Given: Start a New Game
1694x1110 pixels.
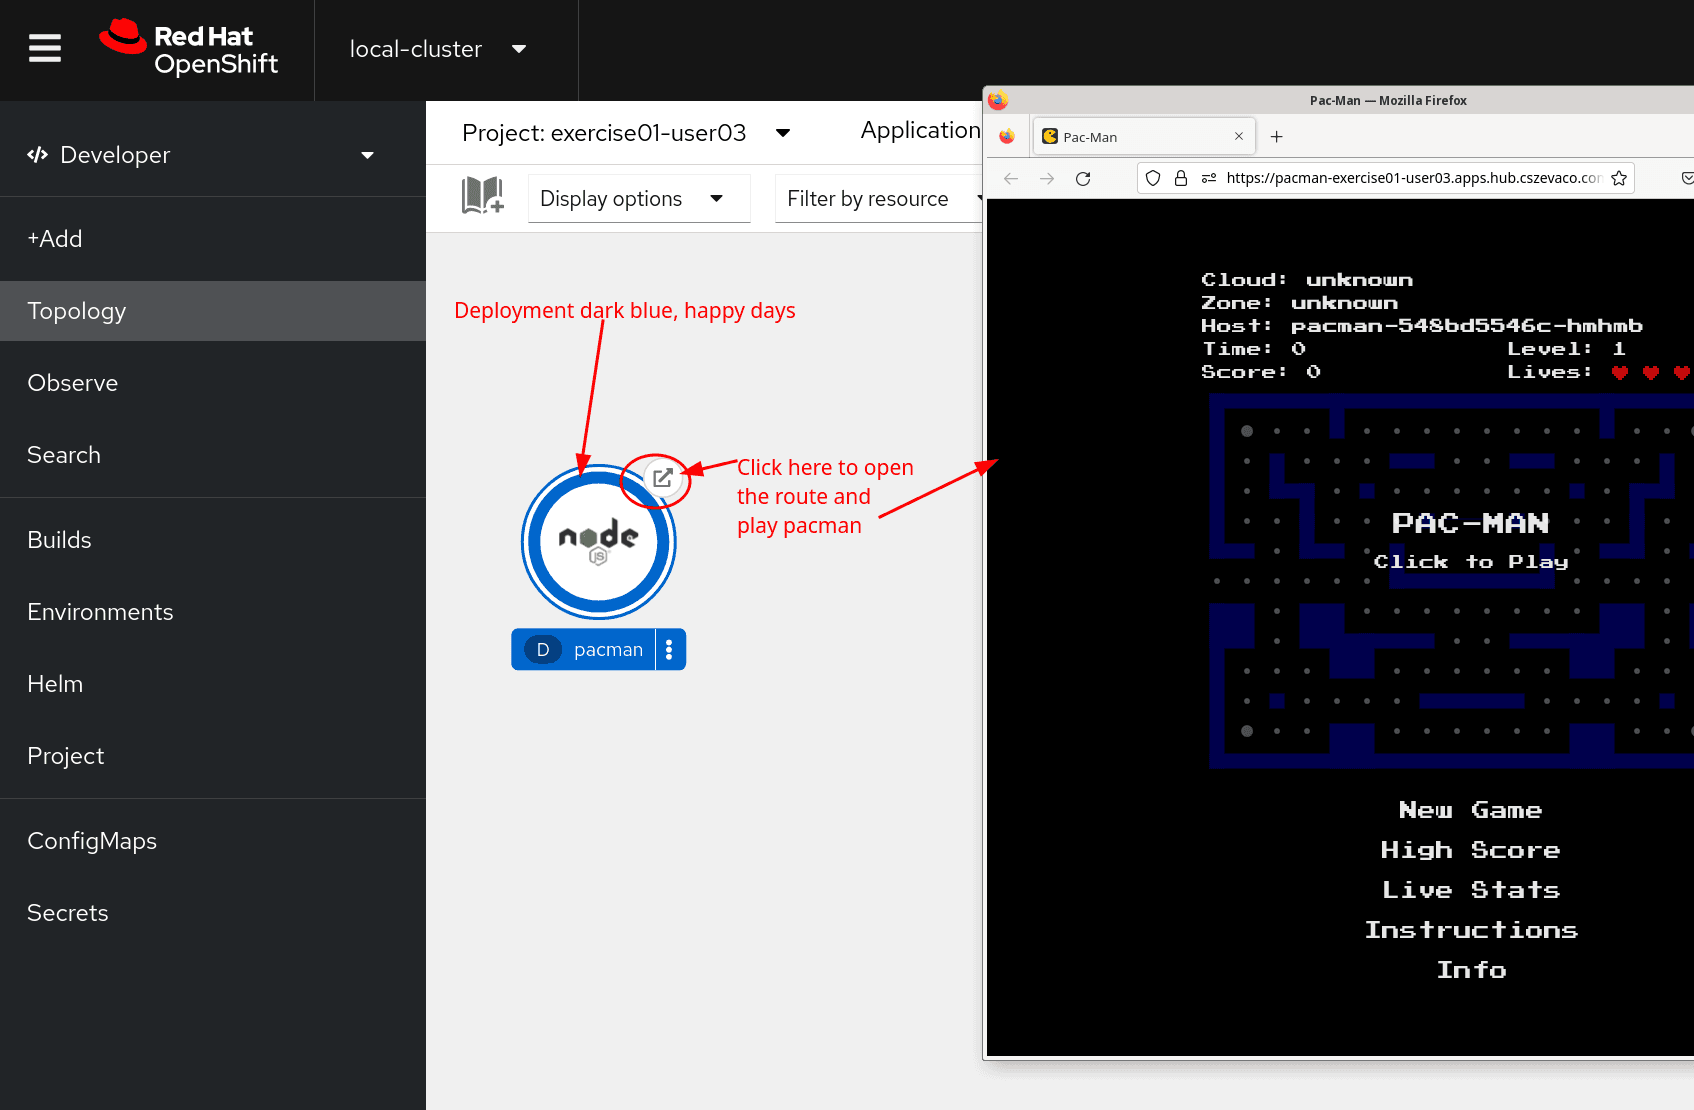Looking at the screenshot, I should click(x=1470, y=810).
